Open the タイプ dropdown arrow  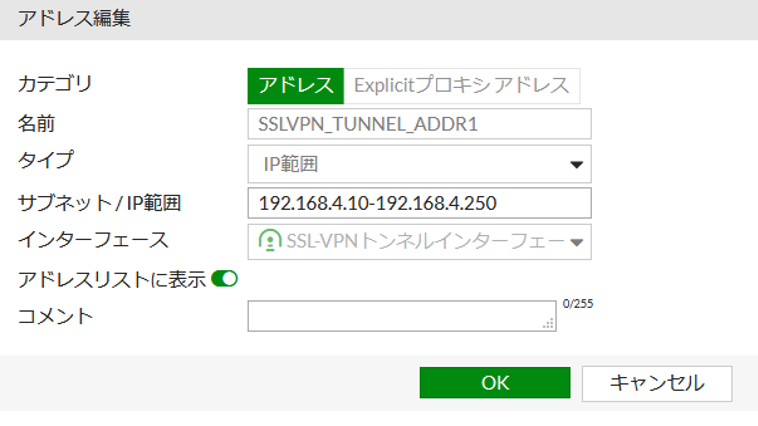(x=576, y=165)
